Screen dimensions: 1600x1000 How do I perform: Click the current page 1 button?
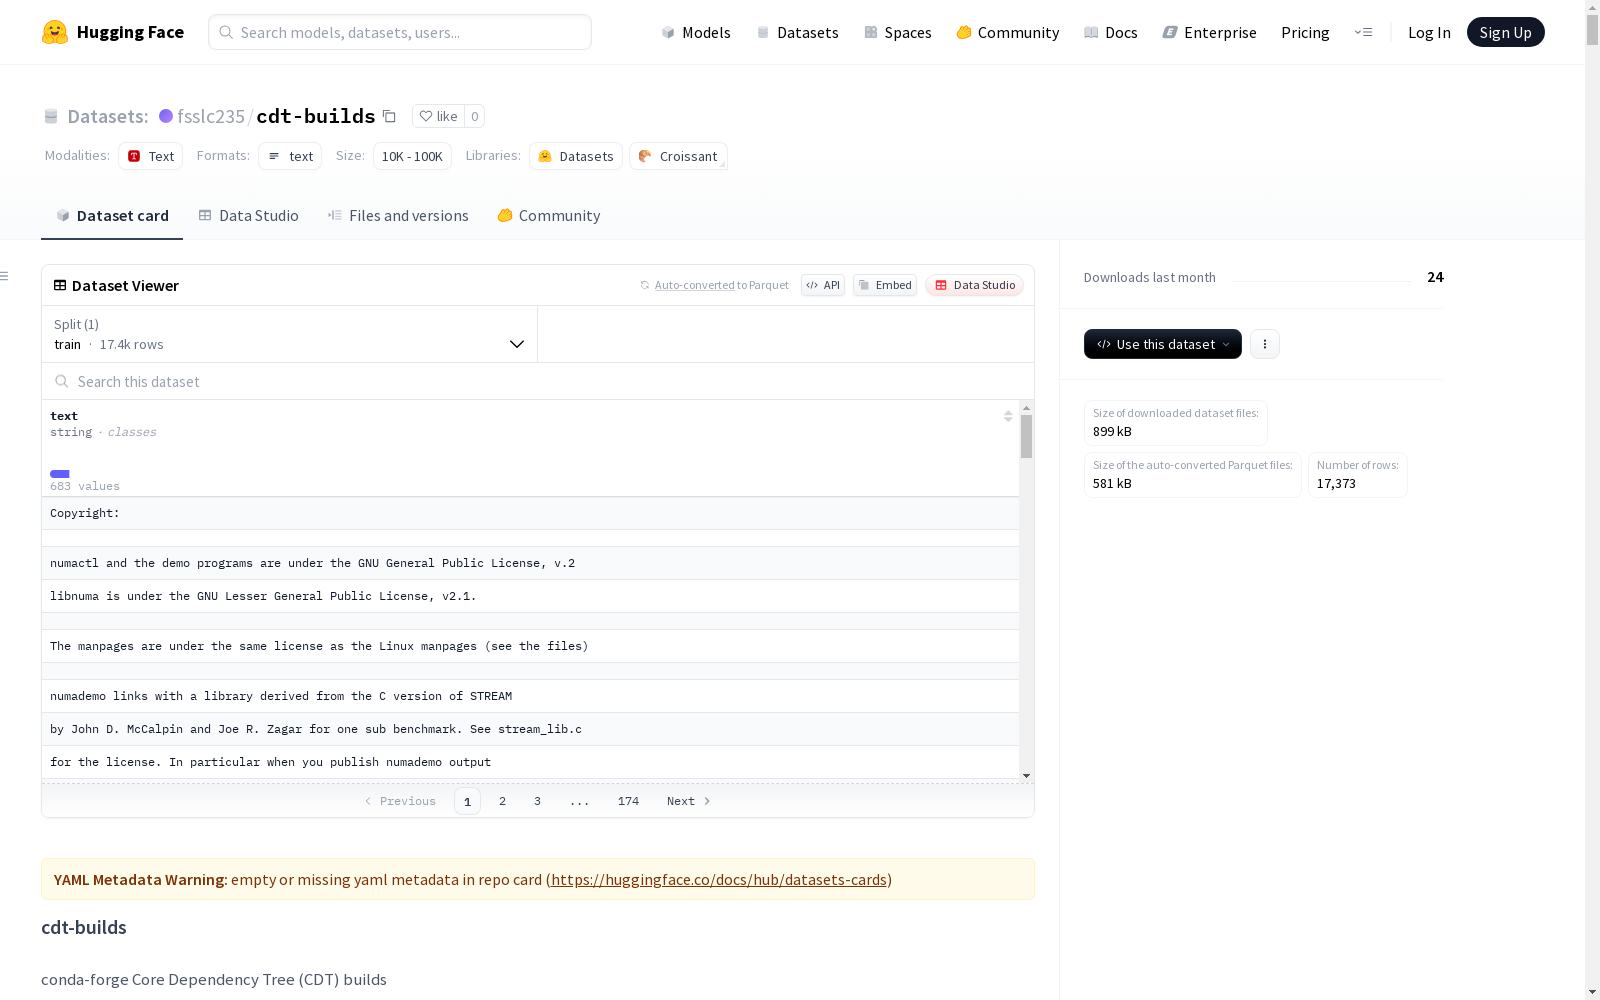coord(467,801)
